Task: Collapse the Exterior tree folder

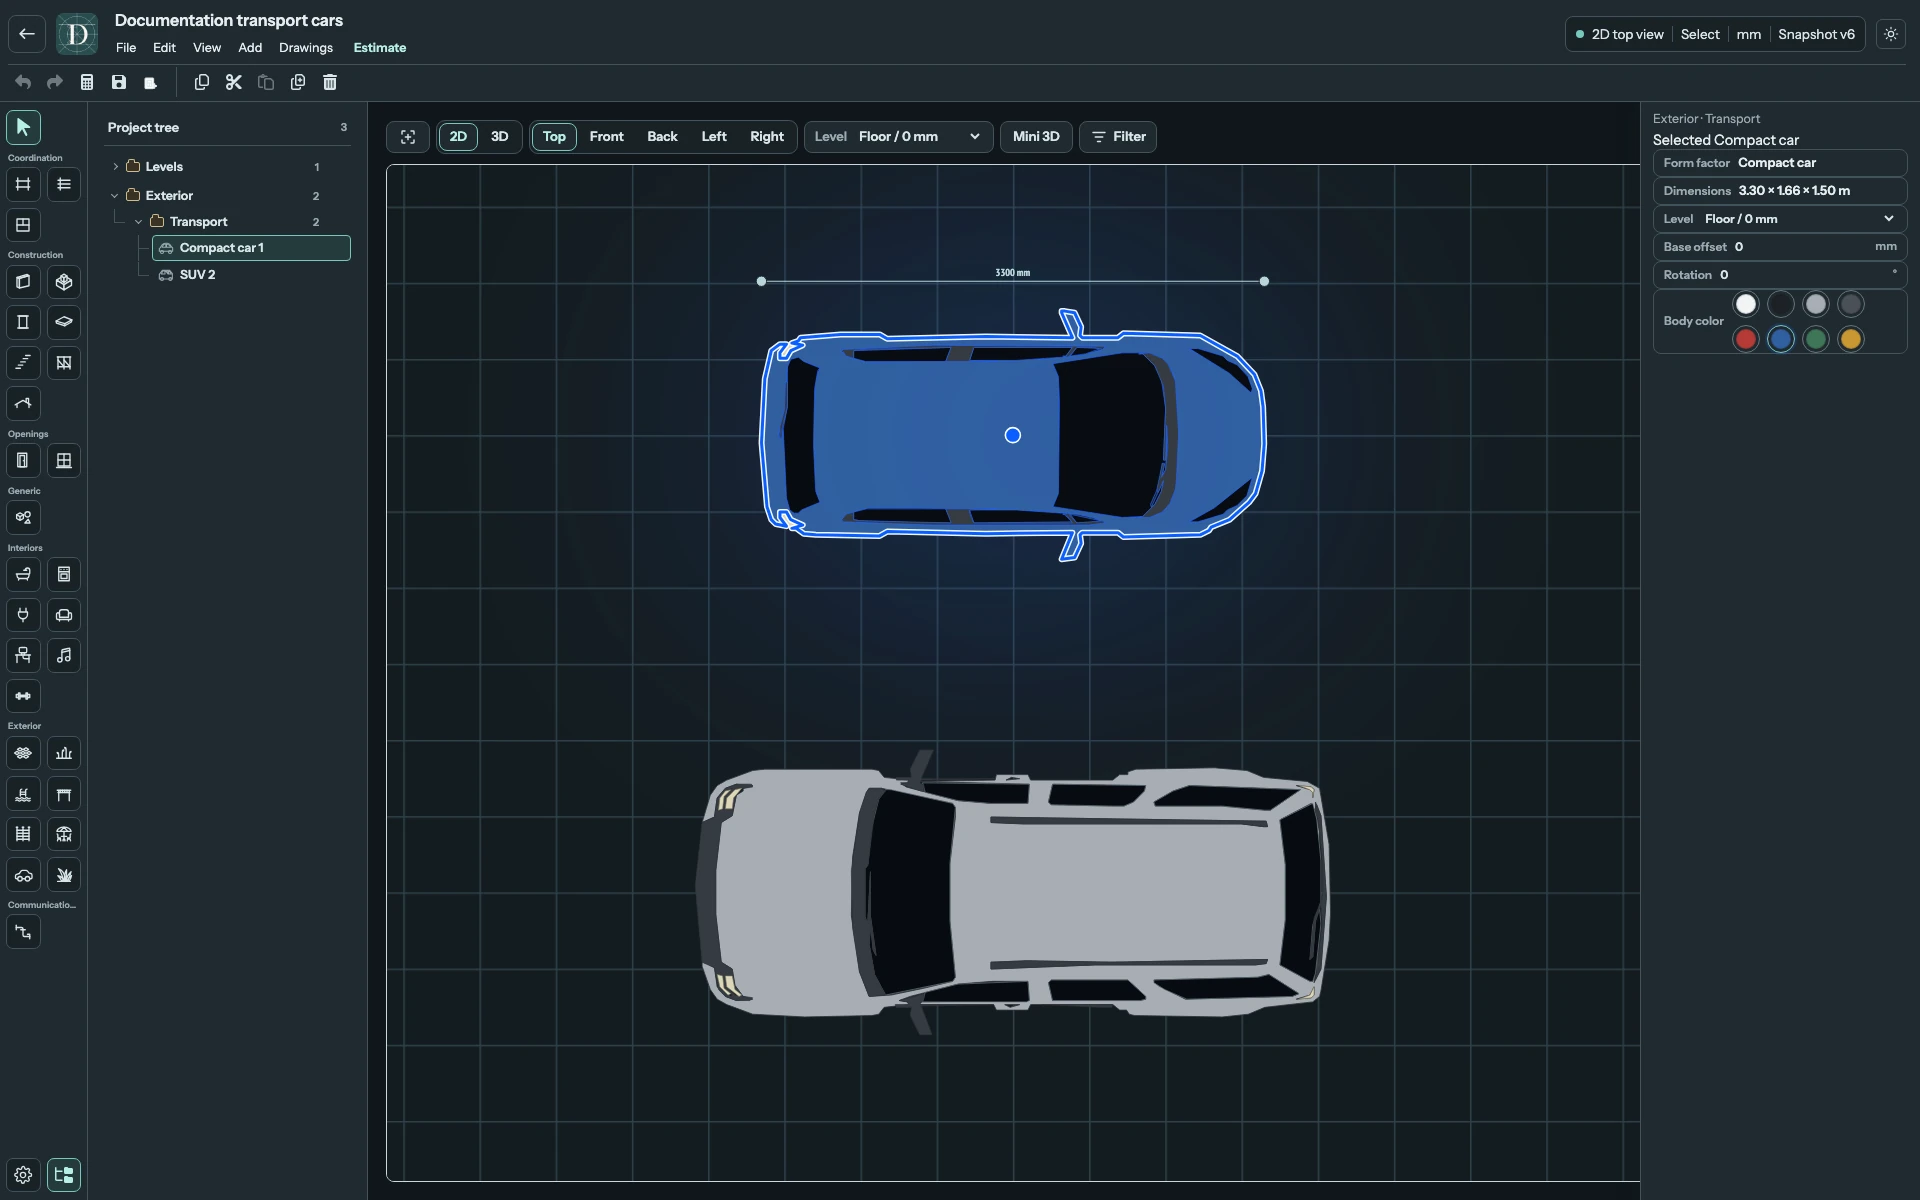Action: pos(115,196)
